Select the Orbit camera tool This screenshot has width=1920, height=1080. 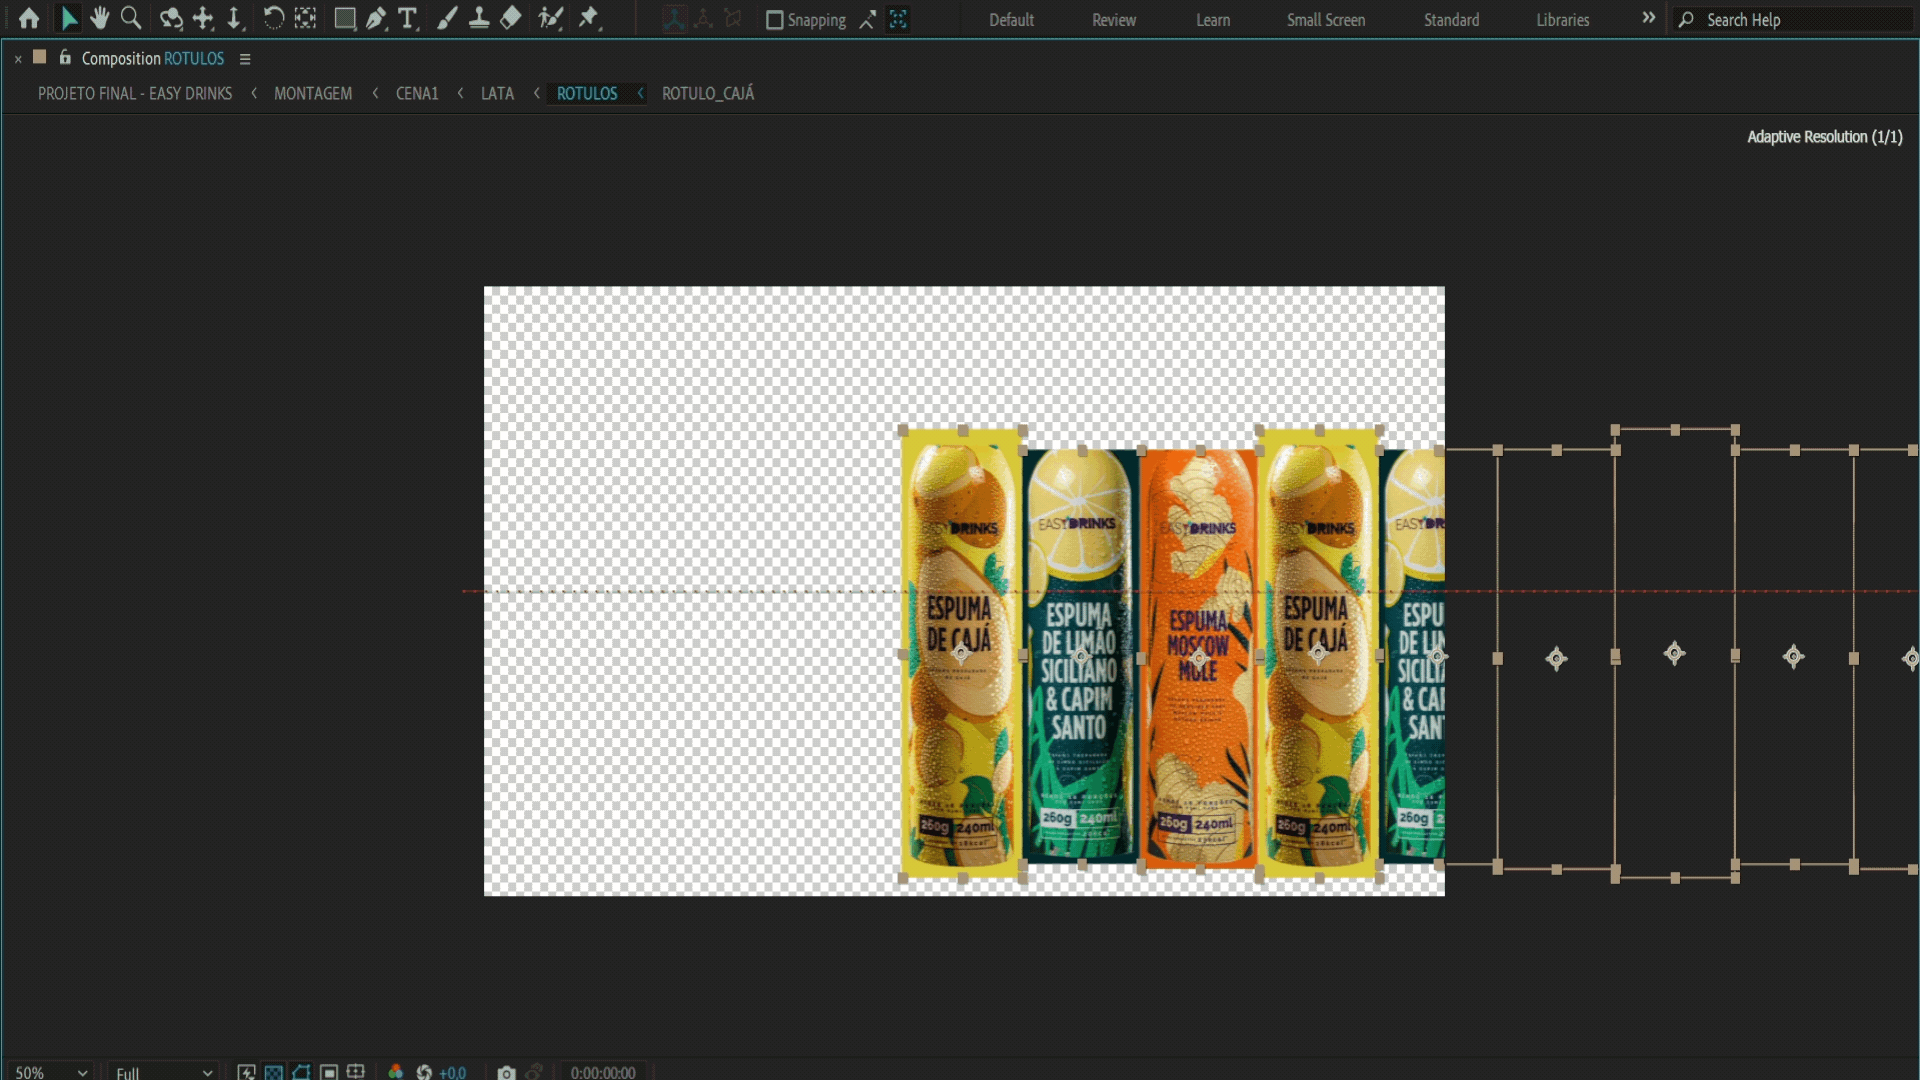(171, 19)
